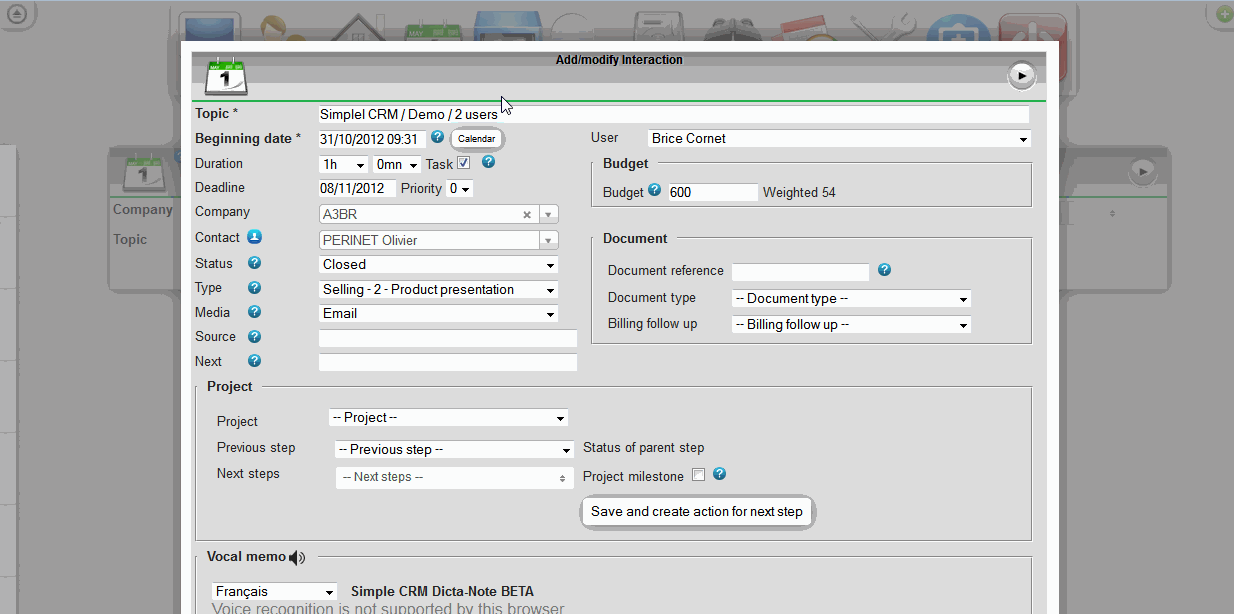The width and height of the screenshot is (1234, 614).
Task: Open the Previous step dropdown
Action: click(454, 450)
